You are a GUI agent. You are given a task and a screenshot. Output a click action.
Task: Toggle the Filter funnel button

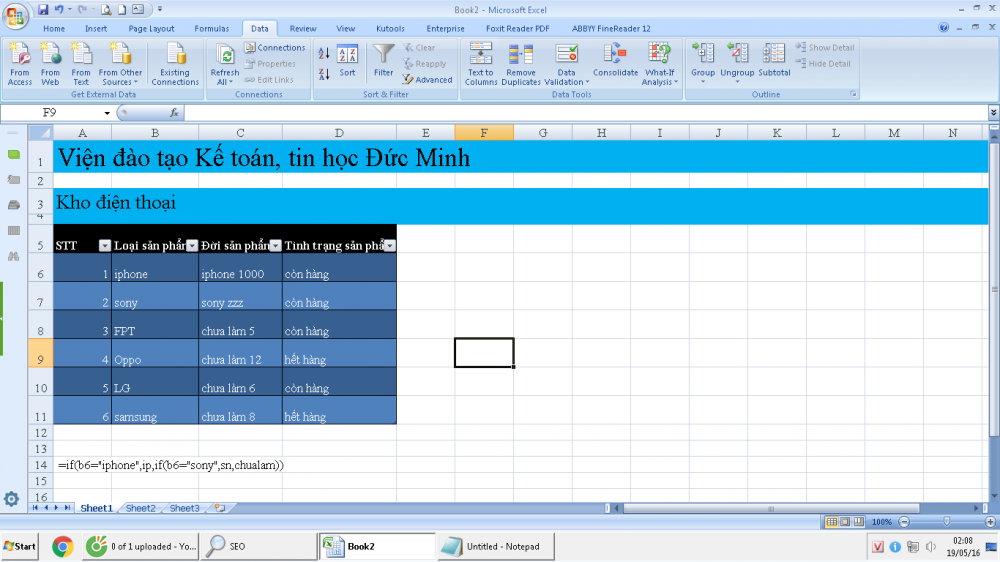pos(383,61)
